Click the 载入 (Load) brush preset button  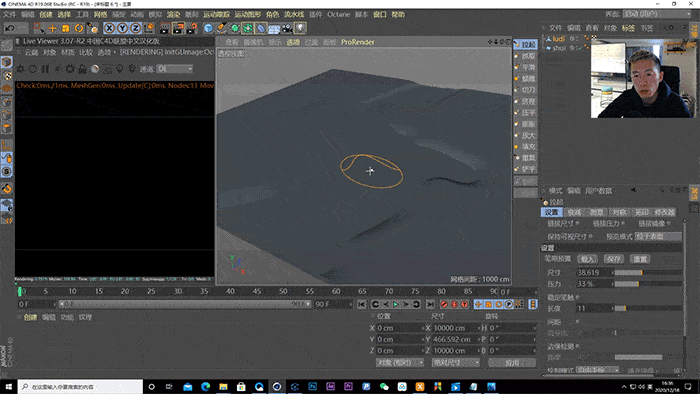point(588,259)
